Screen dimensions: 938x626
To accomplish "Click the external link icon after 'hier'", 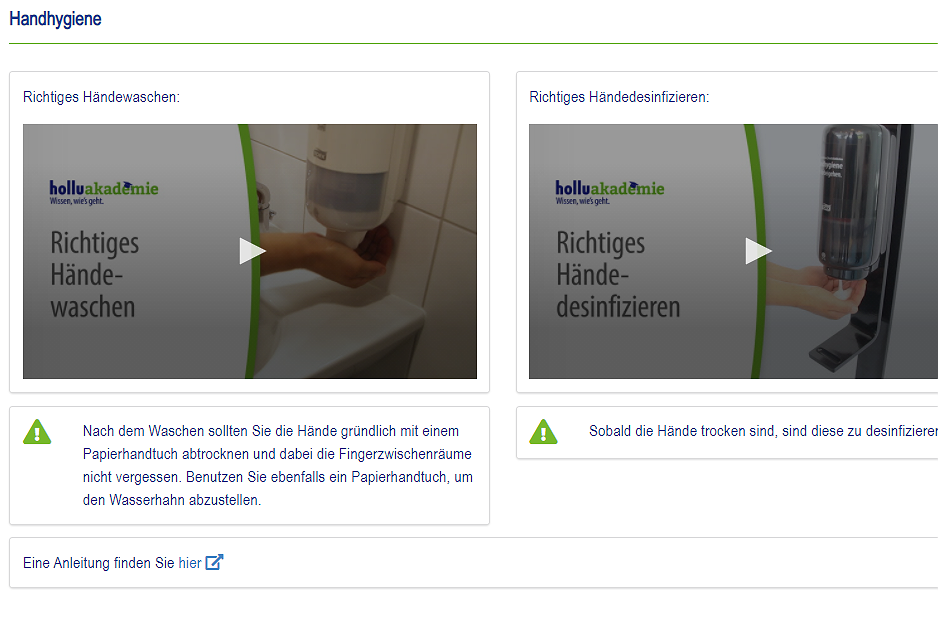I will (214, 563).
